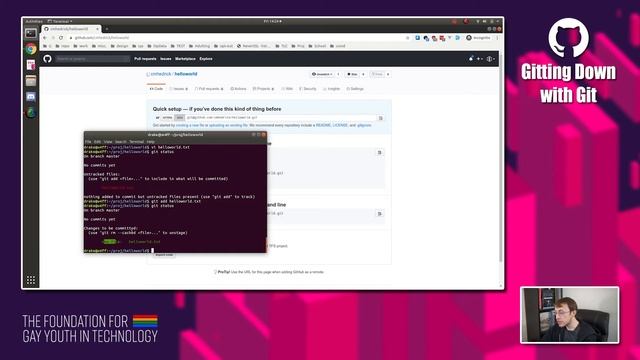Open Pull requests in GitHub header
This screenshot has width=640, height=360.
[145, 59]
